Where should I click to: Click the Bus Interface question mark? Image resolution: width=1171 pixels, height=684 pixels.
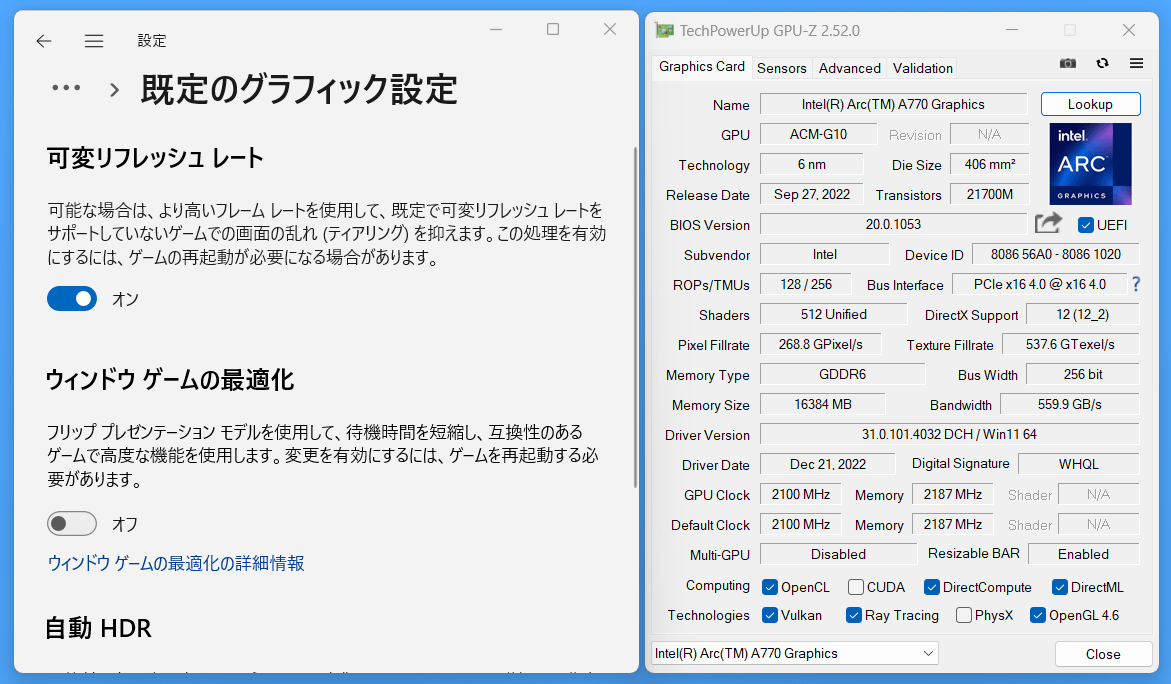tap(1136, 284)
